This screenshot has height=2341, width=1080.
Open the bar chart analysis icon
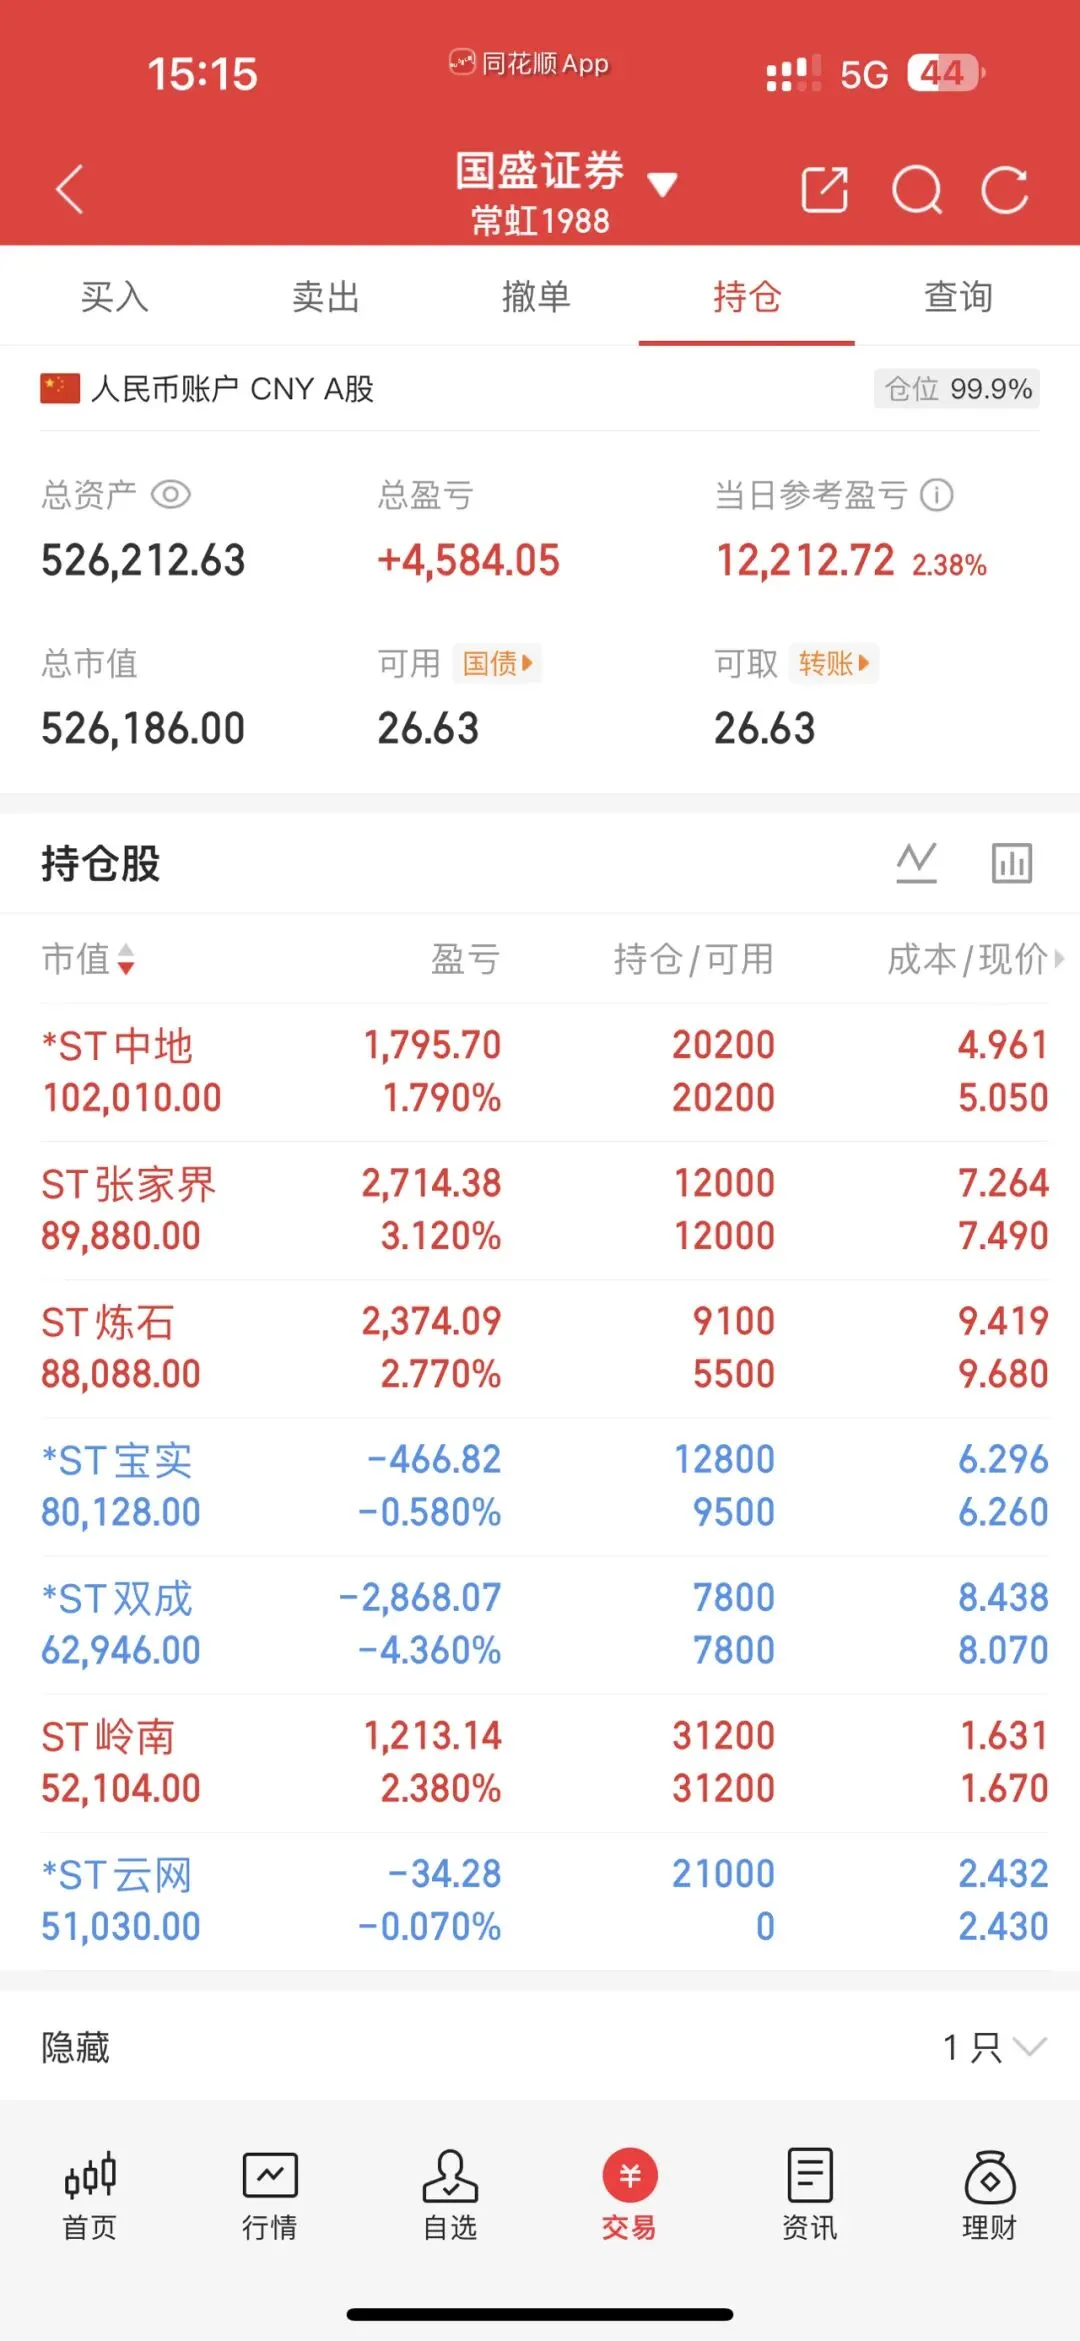pos(1011,863)
